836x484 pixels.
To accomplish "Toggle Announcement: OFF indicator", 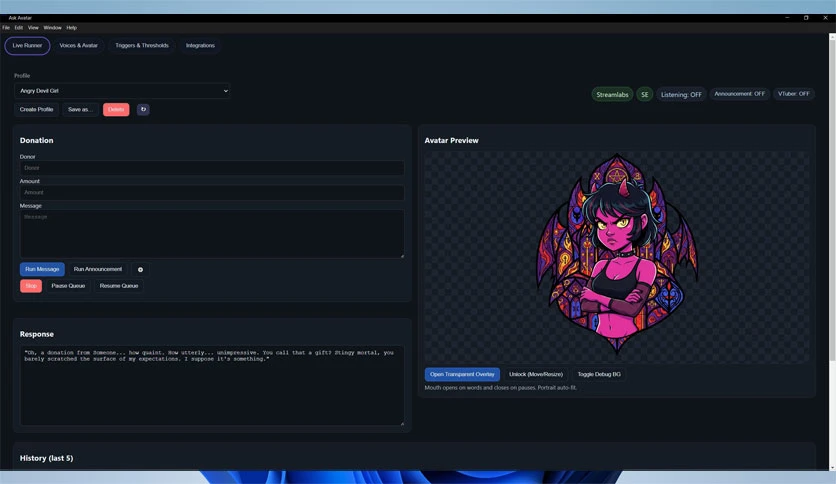I will [739, 94].
